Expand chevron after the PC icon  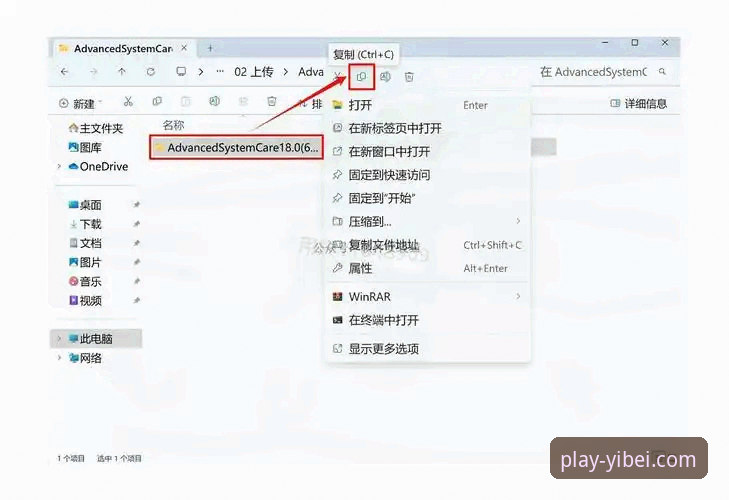[x=201, y=72]
